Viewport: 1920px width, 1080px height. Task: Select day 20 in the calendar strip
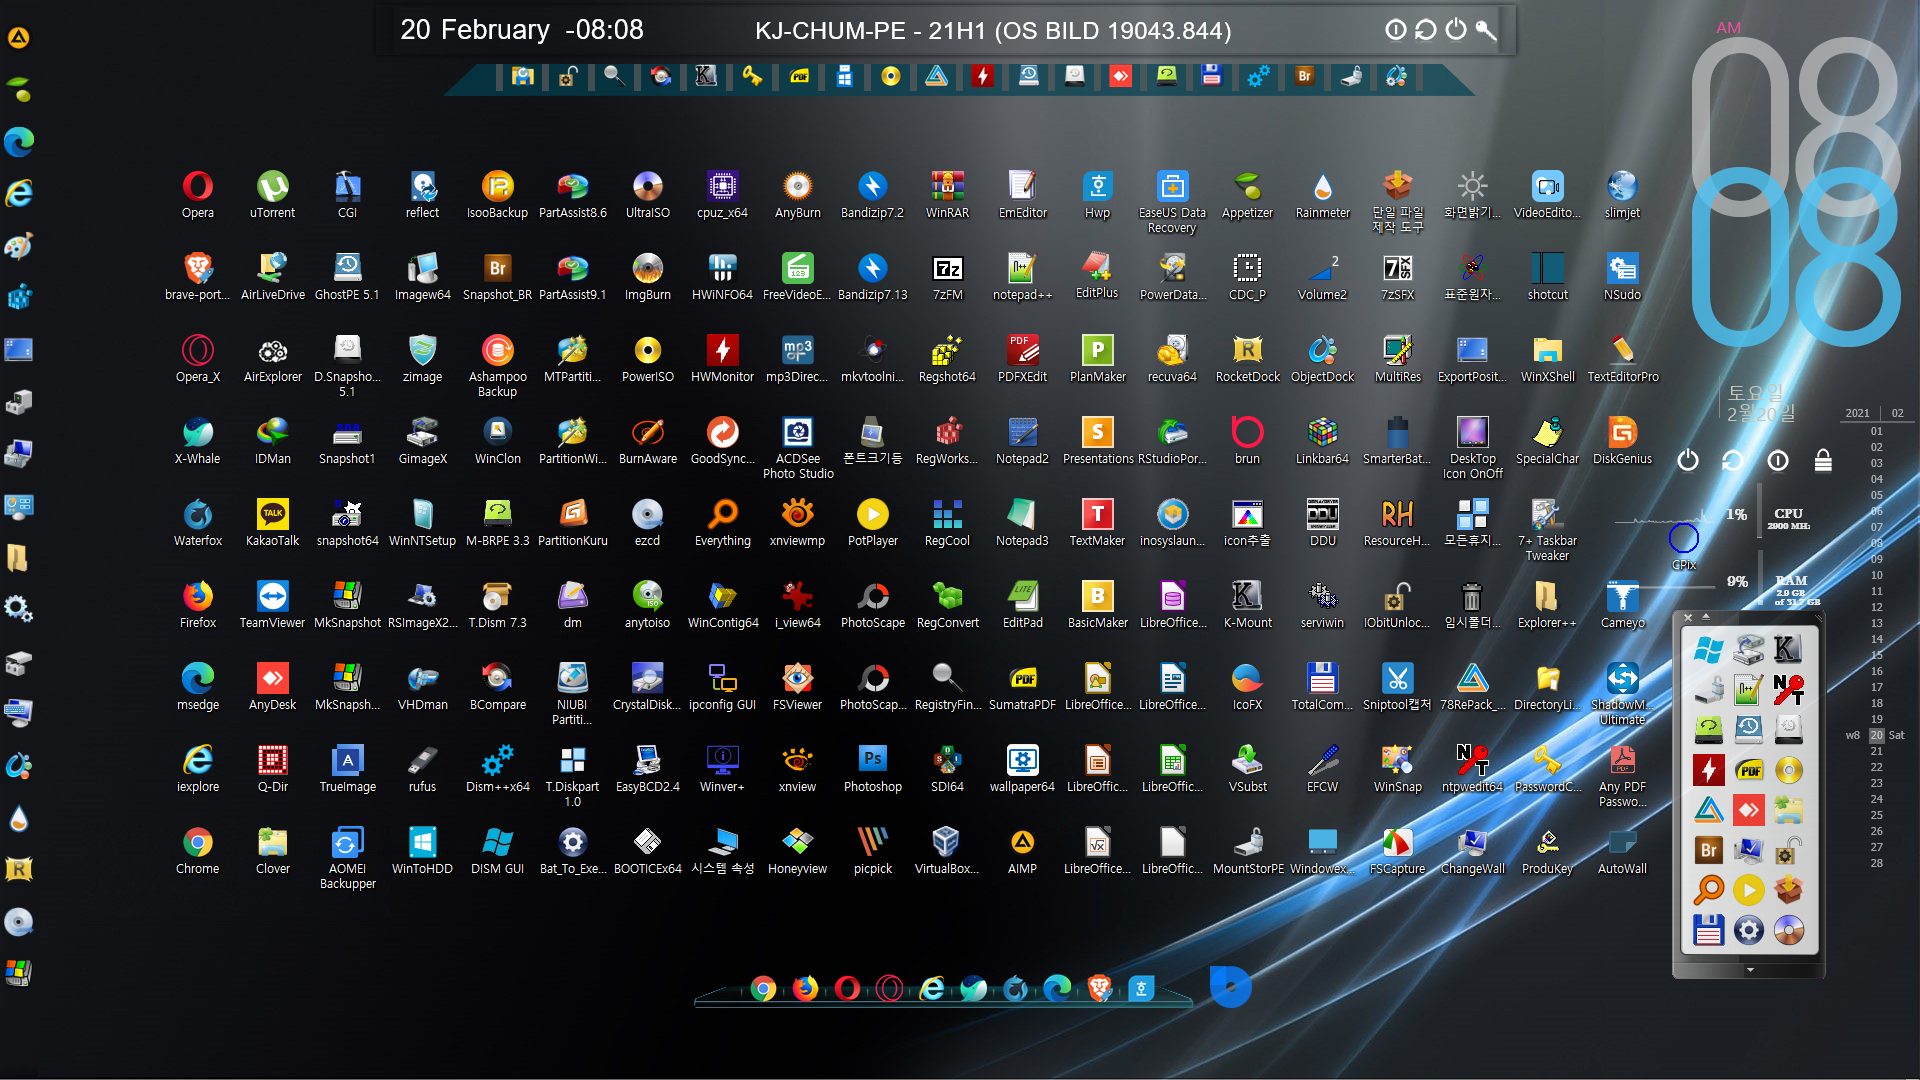pos(1876,735)
